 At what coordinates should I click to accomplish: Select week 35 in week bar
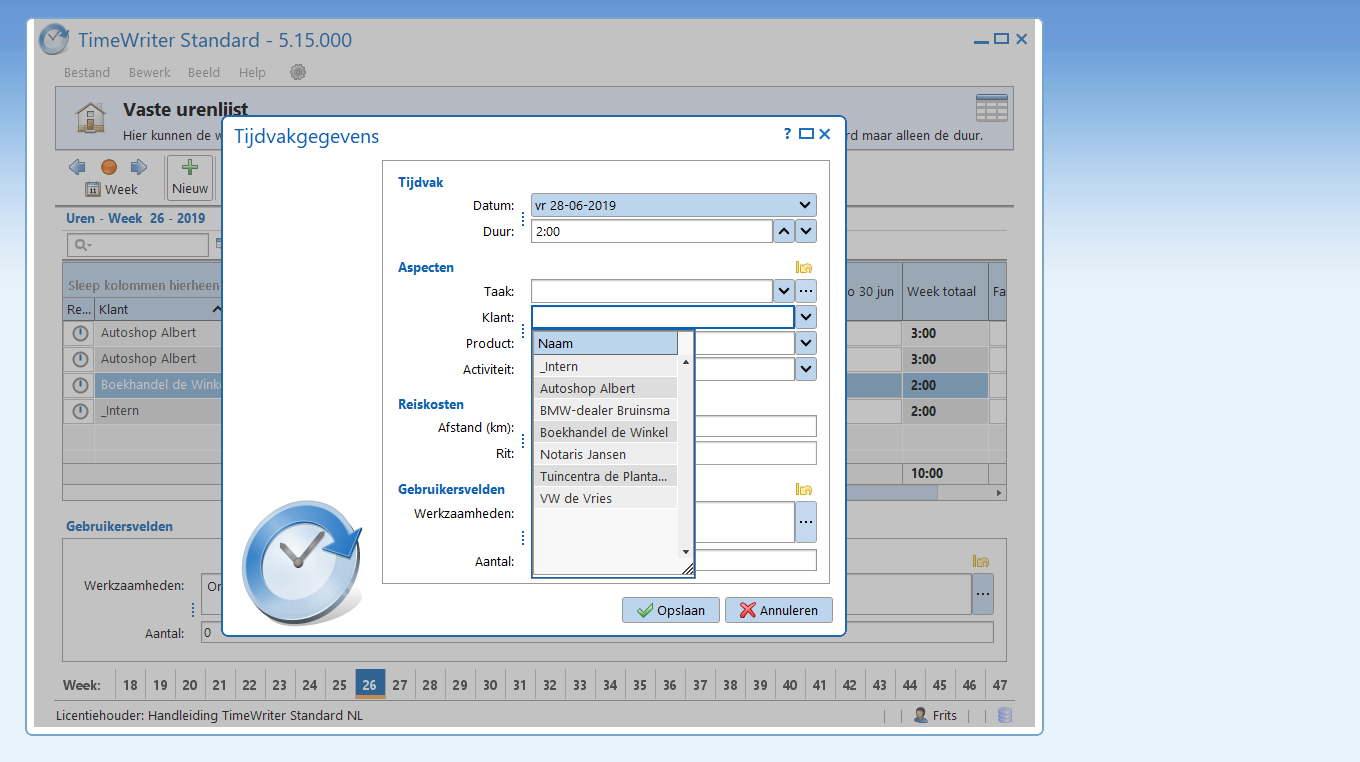point(640,685)
